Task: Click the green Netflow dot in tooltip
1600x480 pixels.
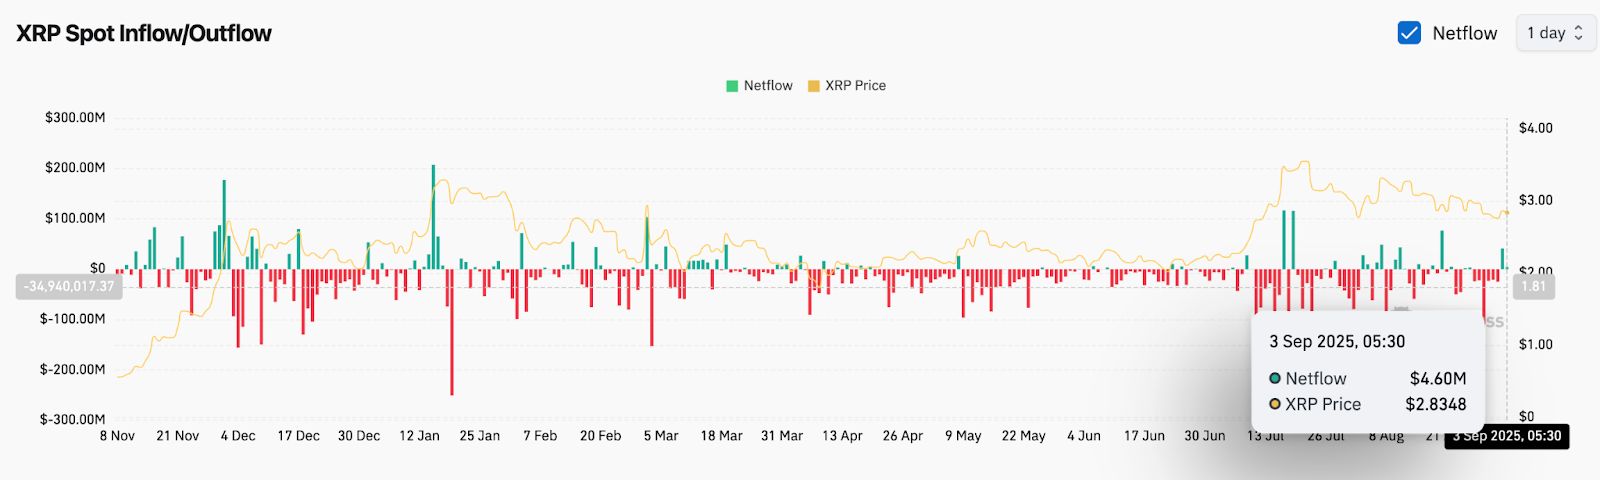Action: [1275, 379]
